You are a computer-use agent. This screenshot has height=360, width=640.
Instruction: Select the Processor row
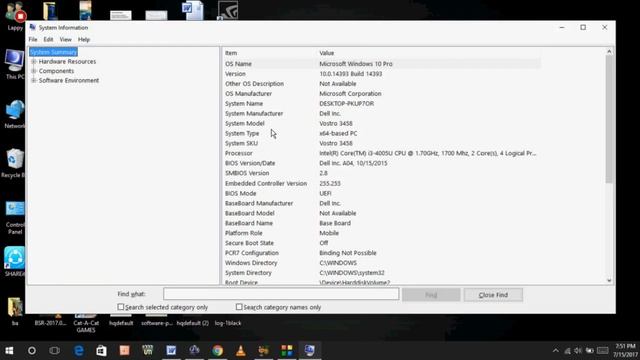382,153
